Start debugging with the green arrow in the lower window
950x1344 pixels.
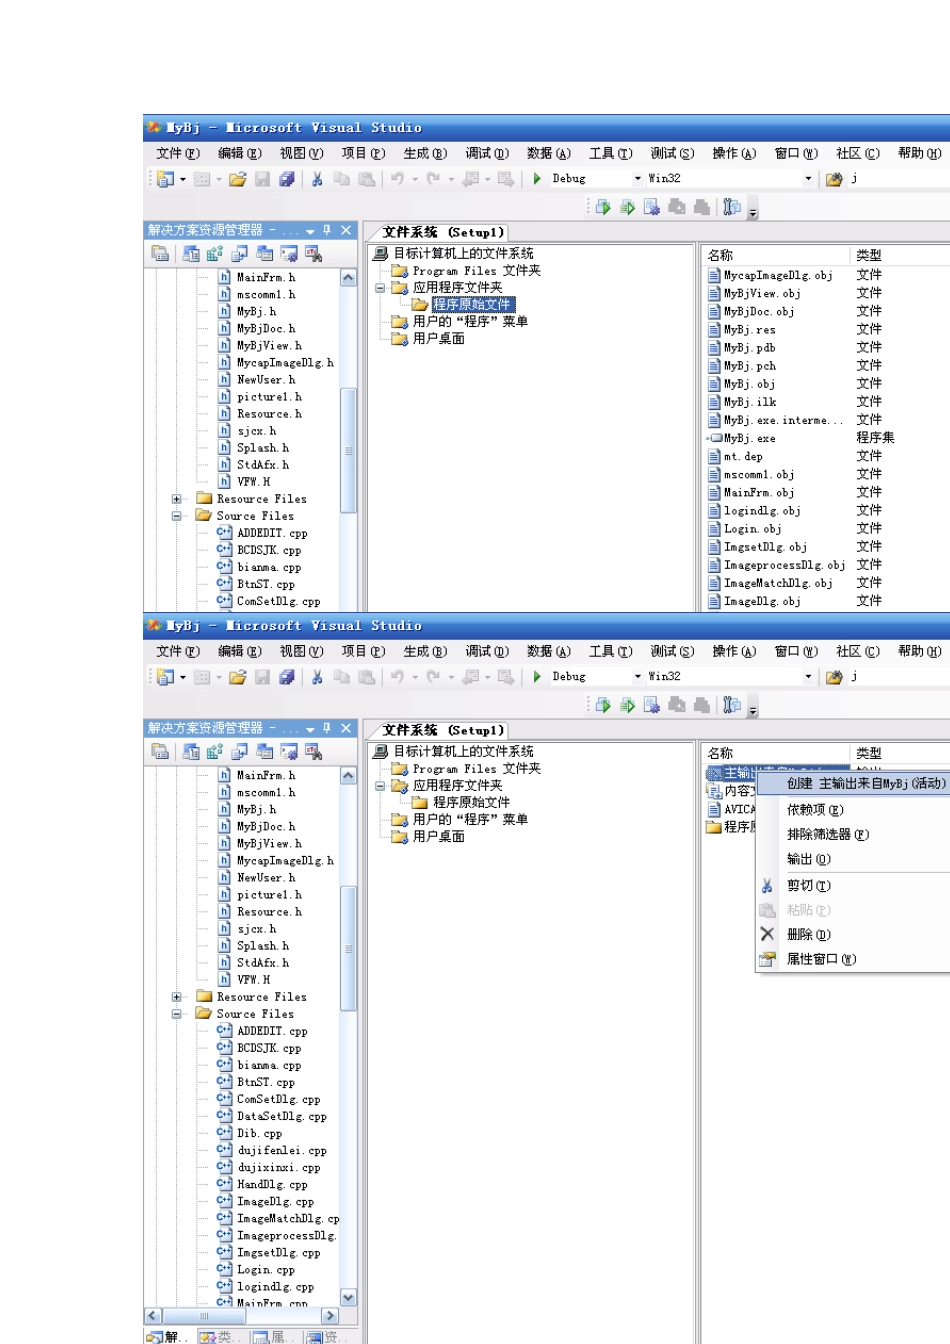(x=537, y=676)
